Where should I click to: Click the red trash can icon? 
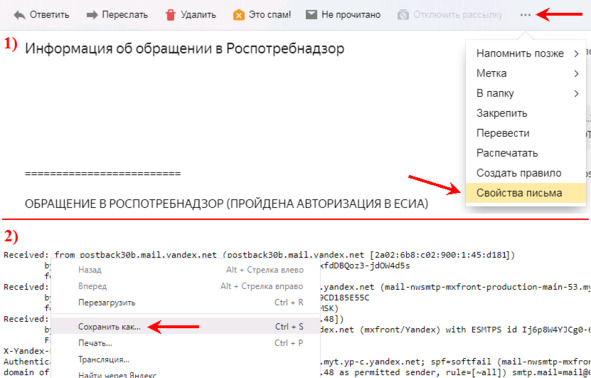point(171,15)
